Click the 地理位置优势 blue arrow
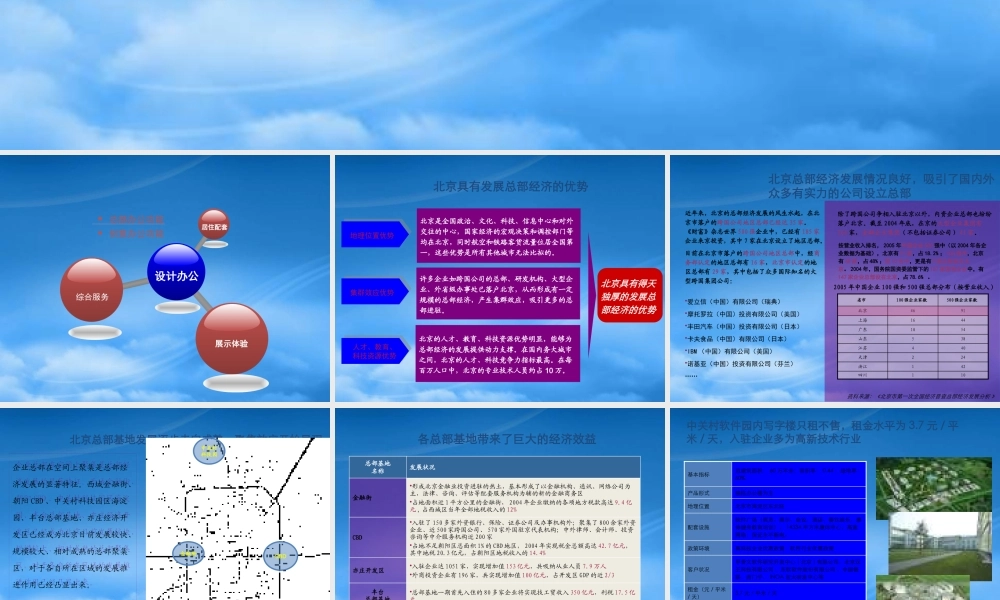The width and height of the screenshot is (1000, 600). tap(374, 235)
